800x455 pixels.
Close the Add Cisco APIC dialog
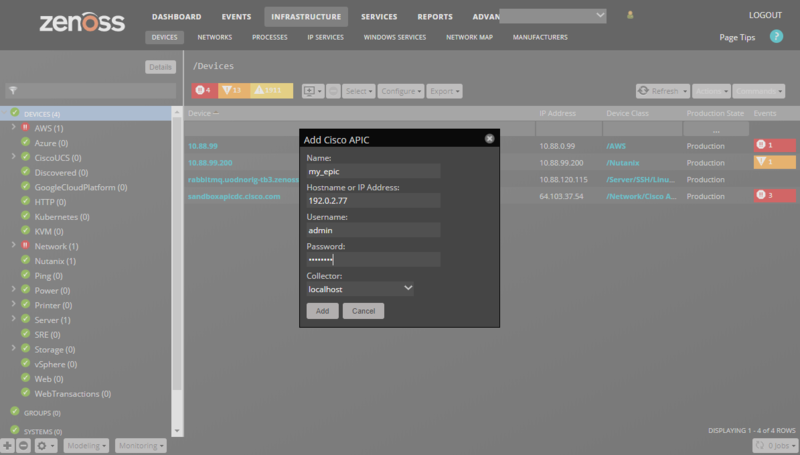[x=489, y=139]
